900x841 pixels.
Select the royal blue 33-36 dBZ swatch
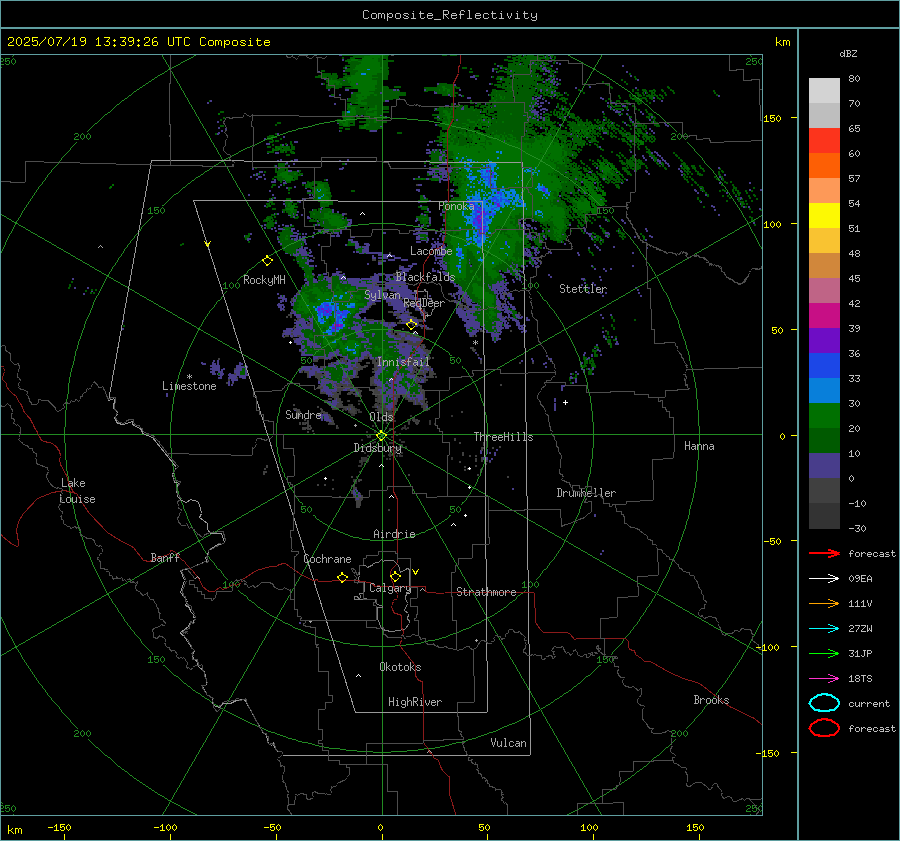tap(824, 366)
